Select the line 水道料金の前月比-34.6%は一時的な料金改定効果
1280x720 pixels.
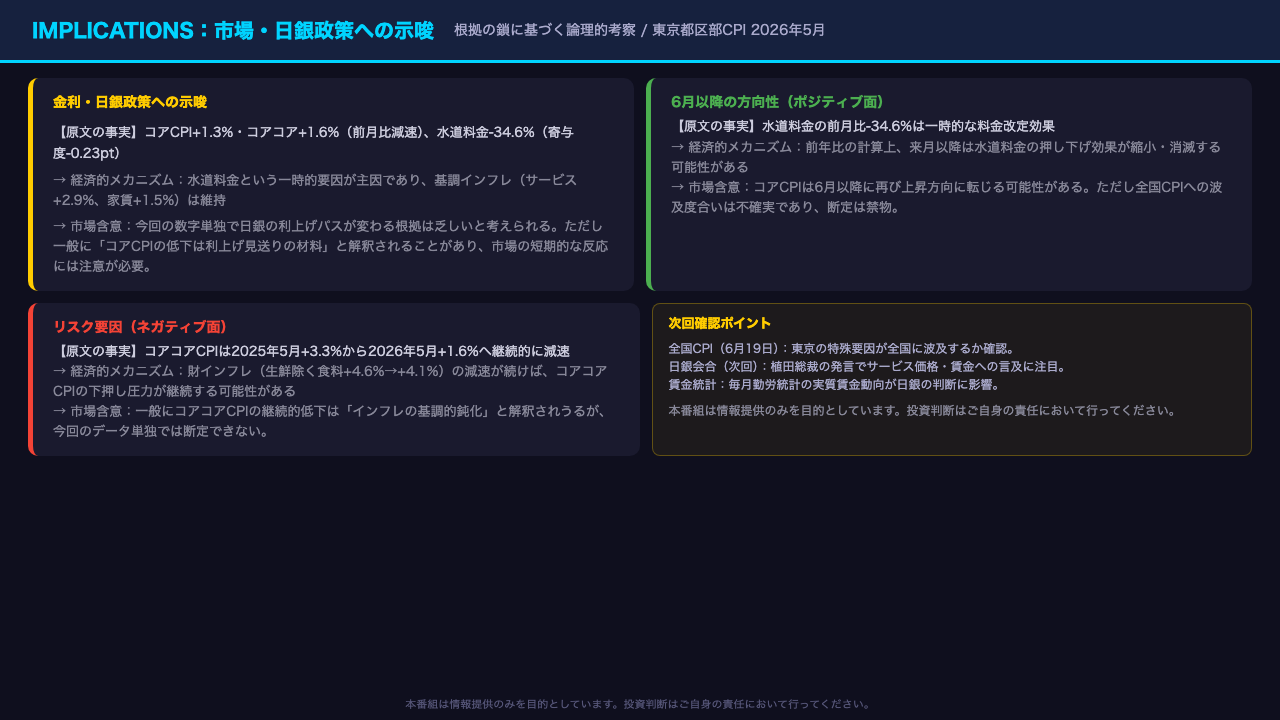(x=863, y=126)
